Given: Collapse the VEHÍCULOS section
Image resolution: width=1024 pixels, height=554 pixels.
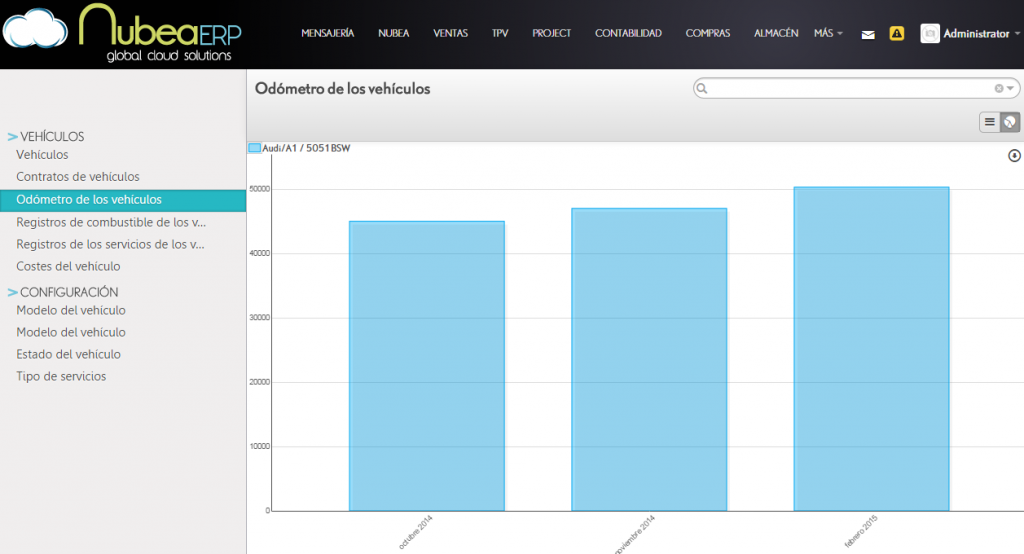Looking at the screenshot, I should [x=46, y=137].
